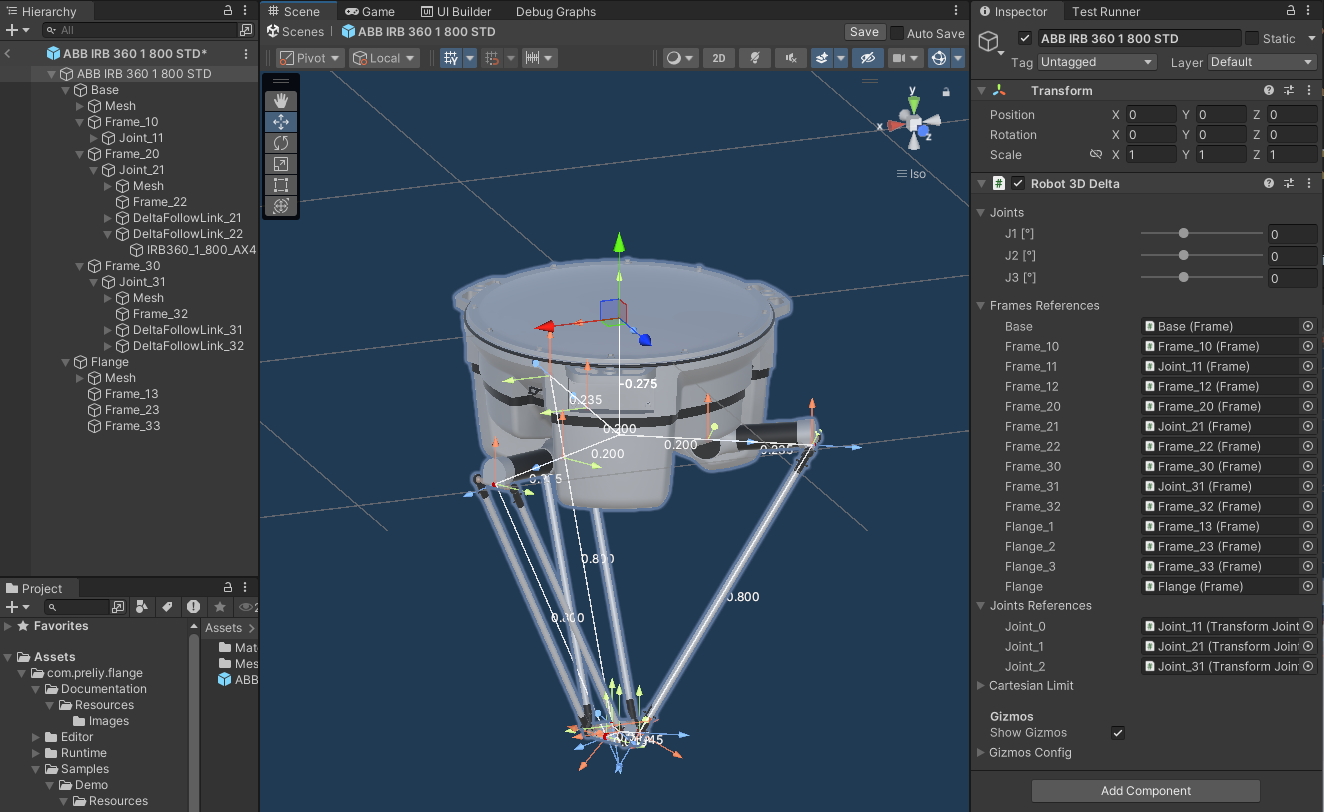Click the grid visibility icon
Screen dimensions: 1324x812
[x=451, y=58]
